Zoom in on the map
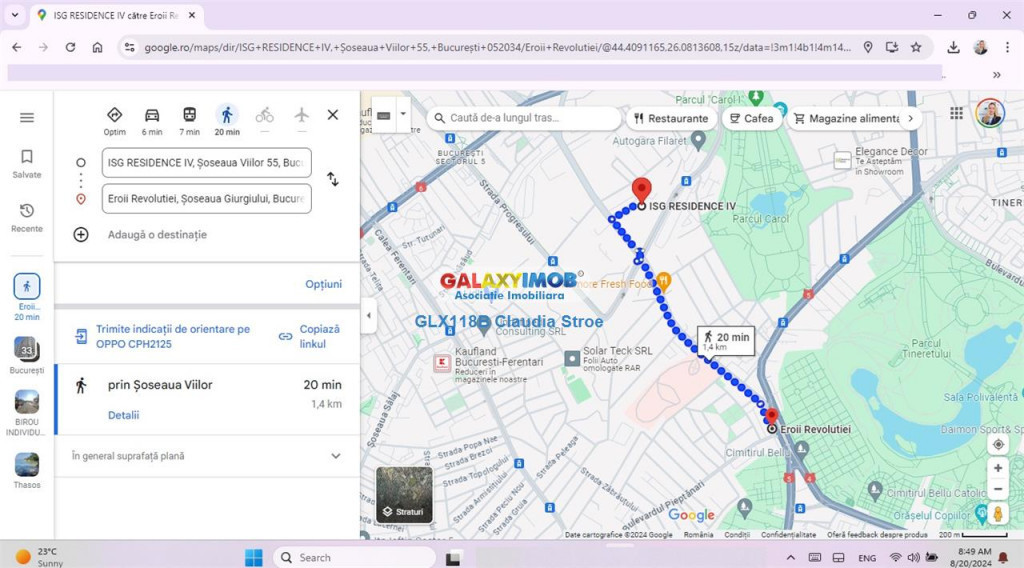Screen dimensions: 1024x568 [997, 468]
